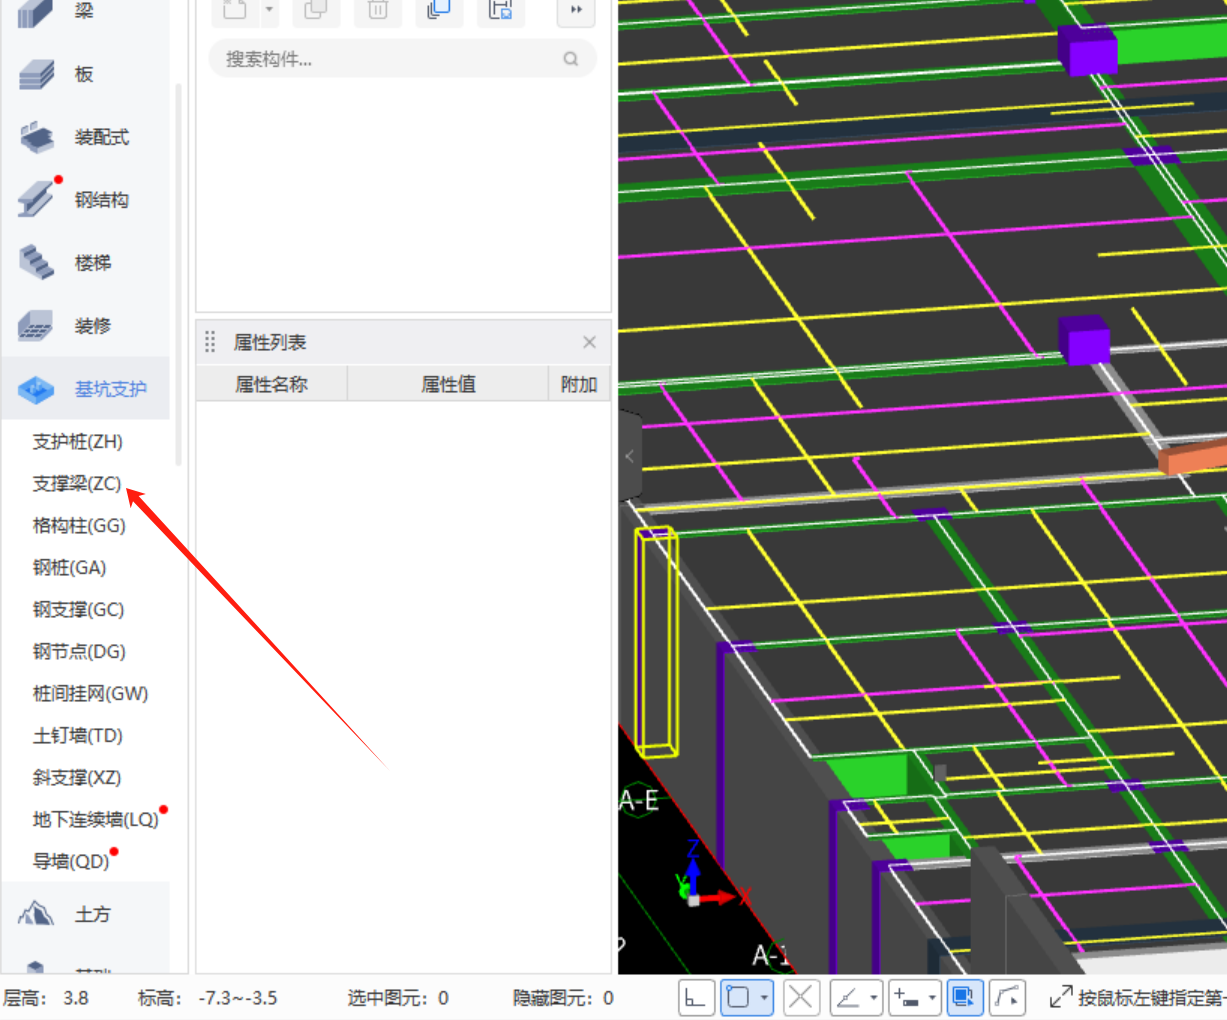Close the 属性列表 panel
The image size is (1227, 1020).
click(590, 342)
